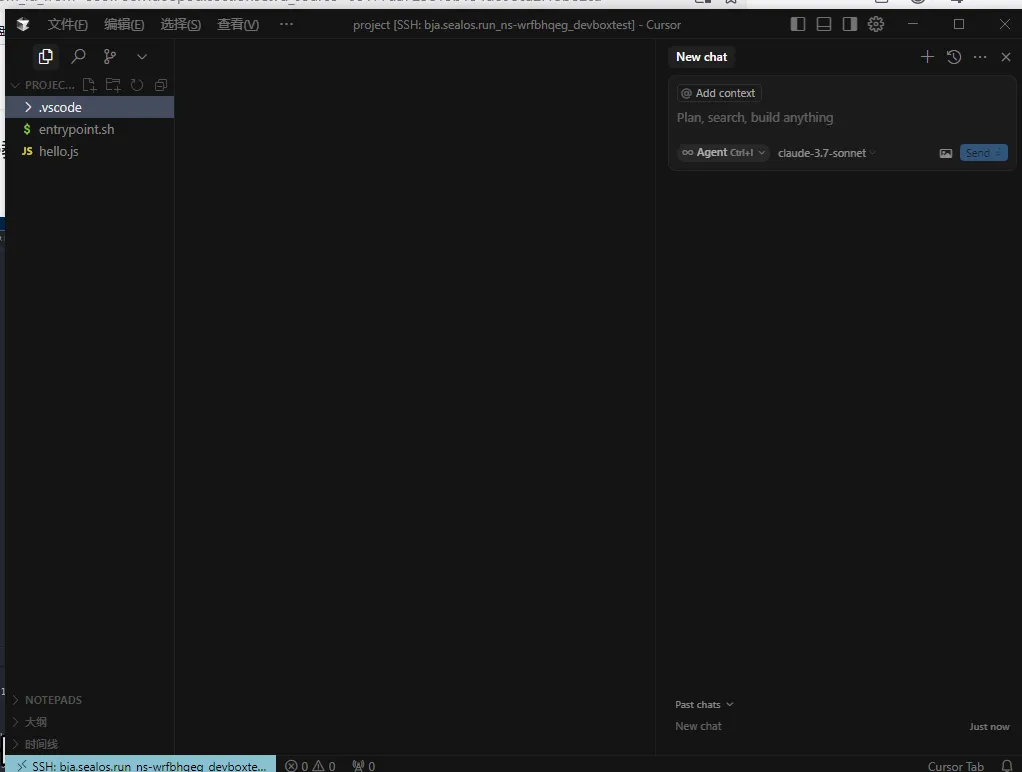Refresh the Explorer file tree

137,85
